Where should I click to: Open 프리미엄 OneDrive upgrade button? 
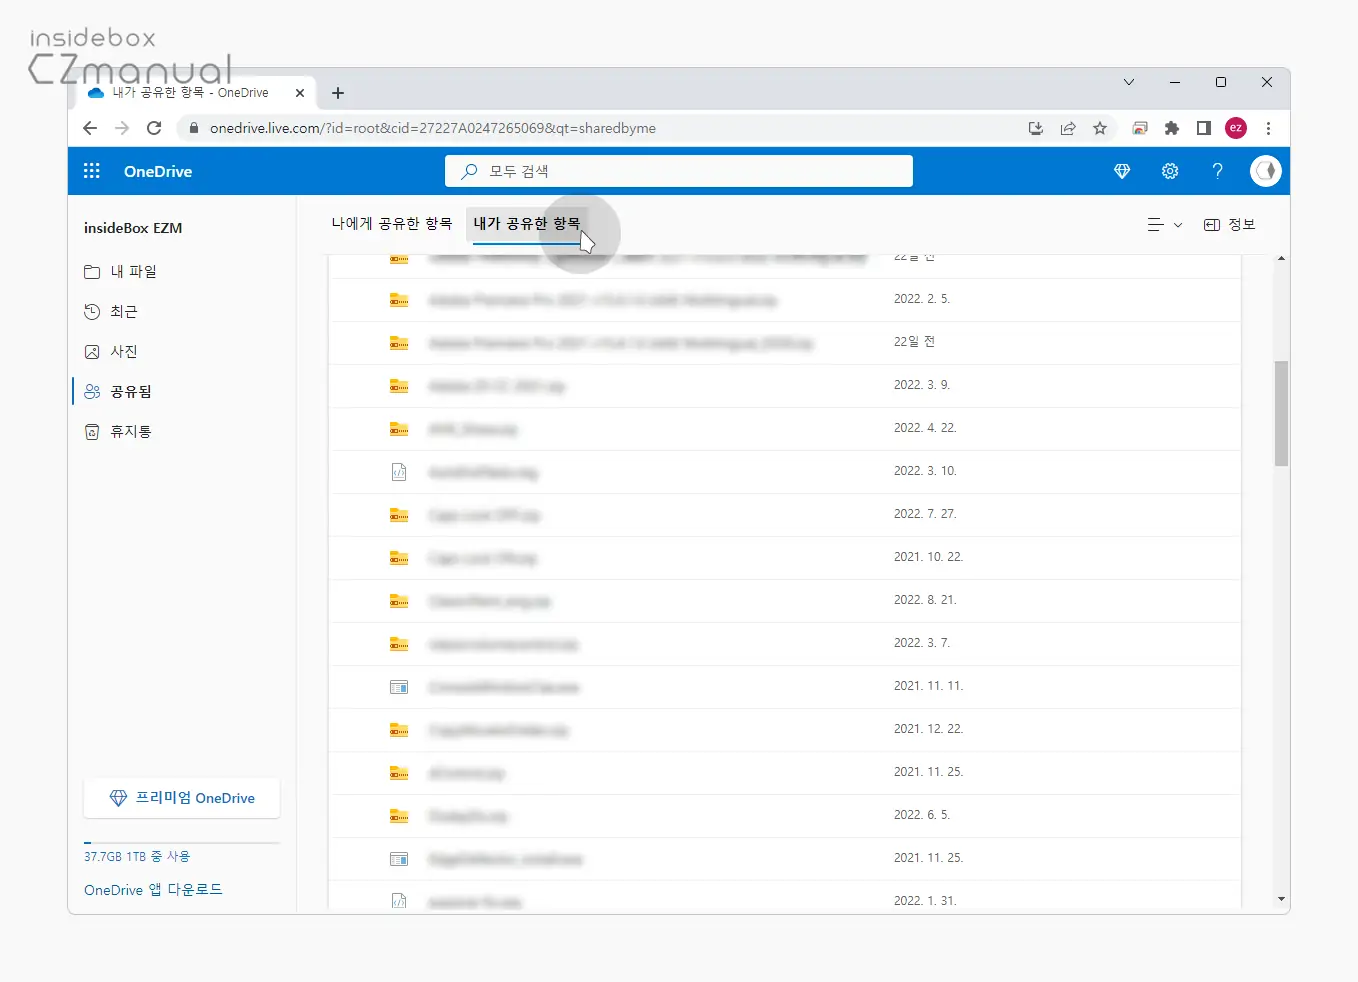(x=182, y=798)
